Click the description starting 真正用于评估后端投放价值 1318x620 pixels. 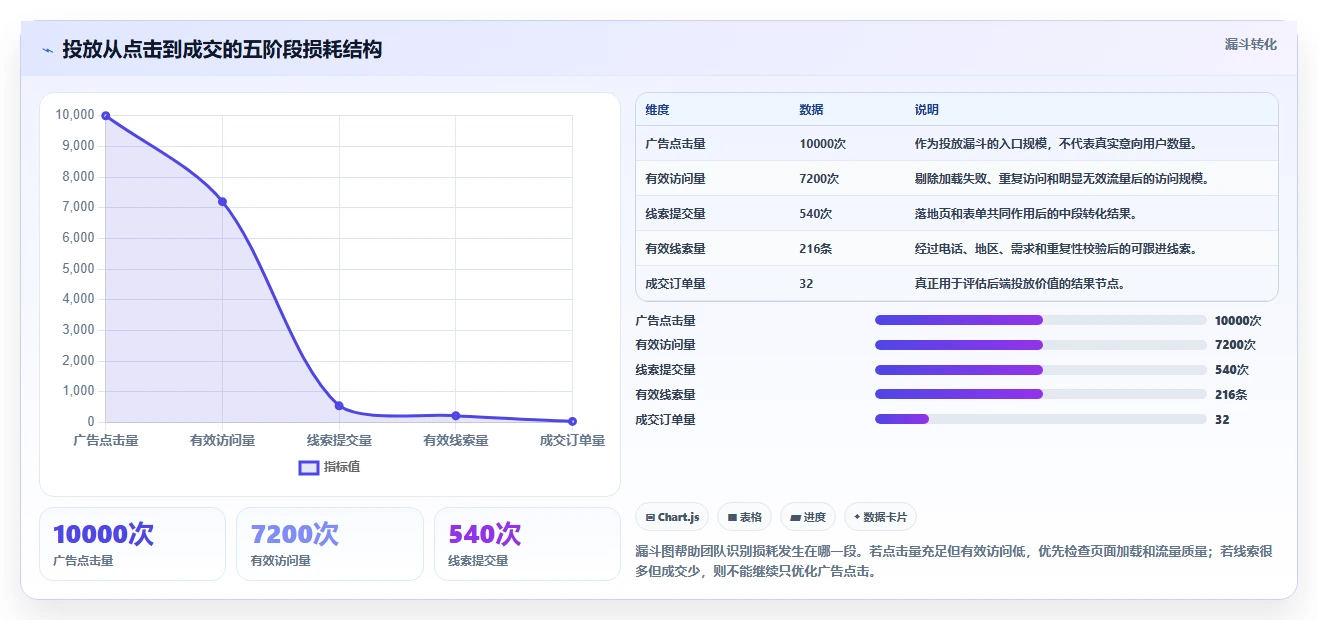click(1019, 284)
